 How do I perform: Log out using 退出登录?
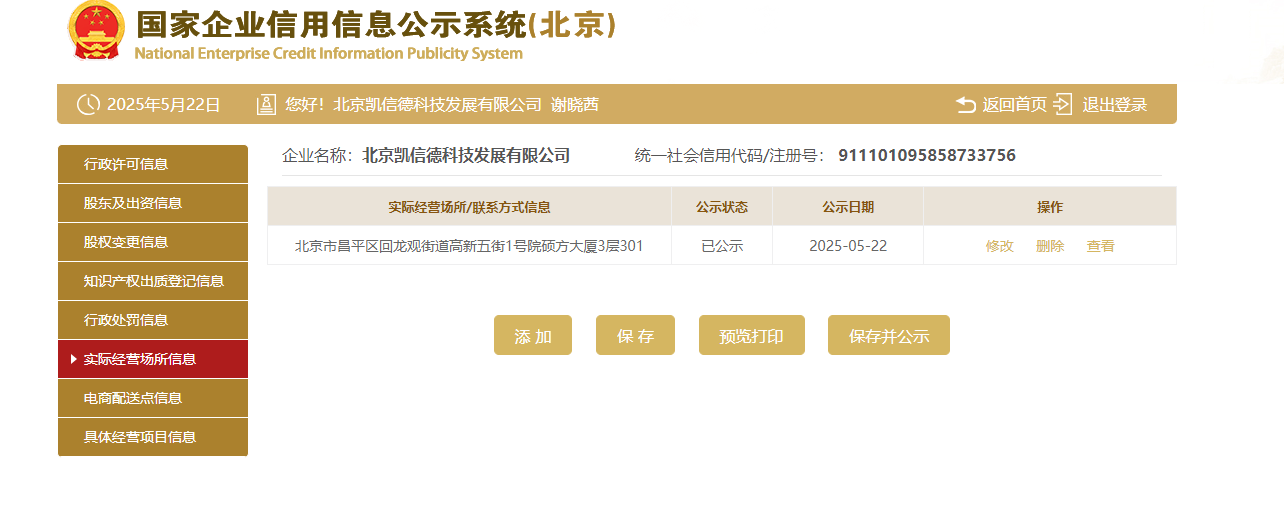[1114, 104]
